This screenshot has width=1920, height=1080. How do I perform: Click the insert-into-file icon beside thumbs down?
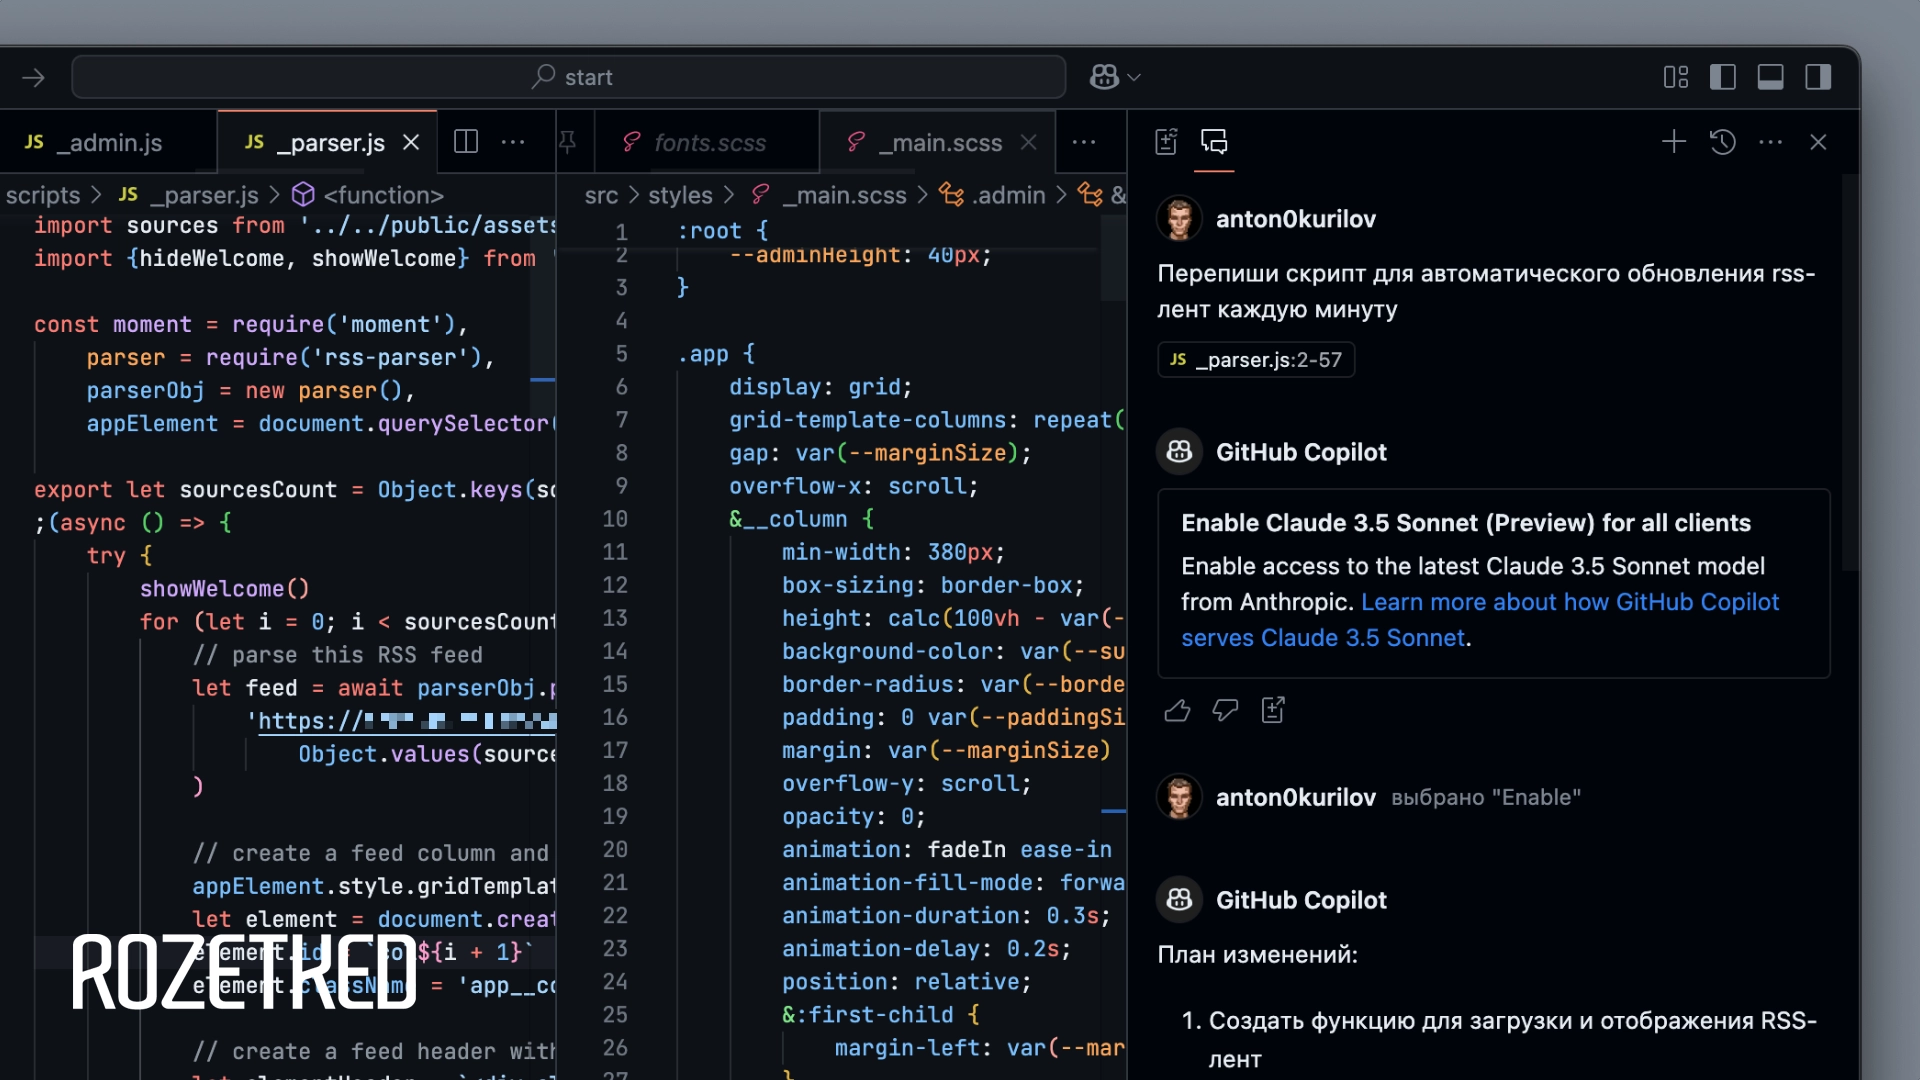coord(1273,710)
